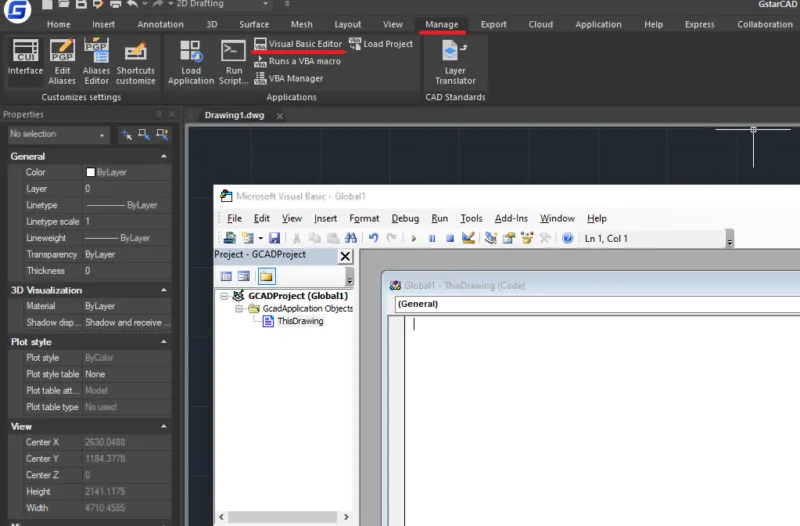Collapse GCADProject tree node
The image size is (800, 526).
[x=225, y=296]
